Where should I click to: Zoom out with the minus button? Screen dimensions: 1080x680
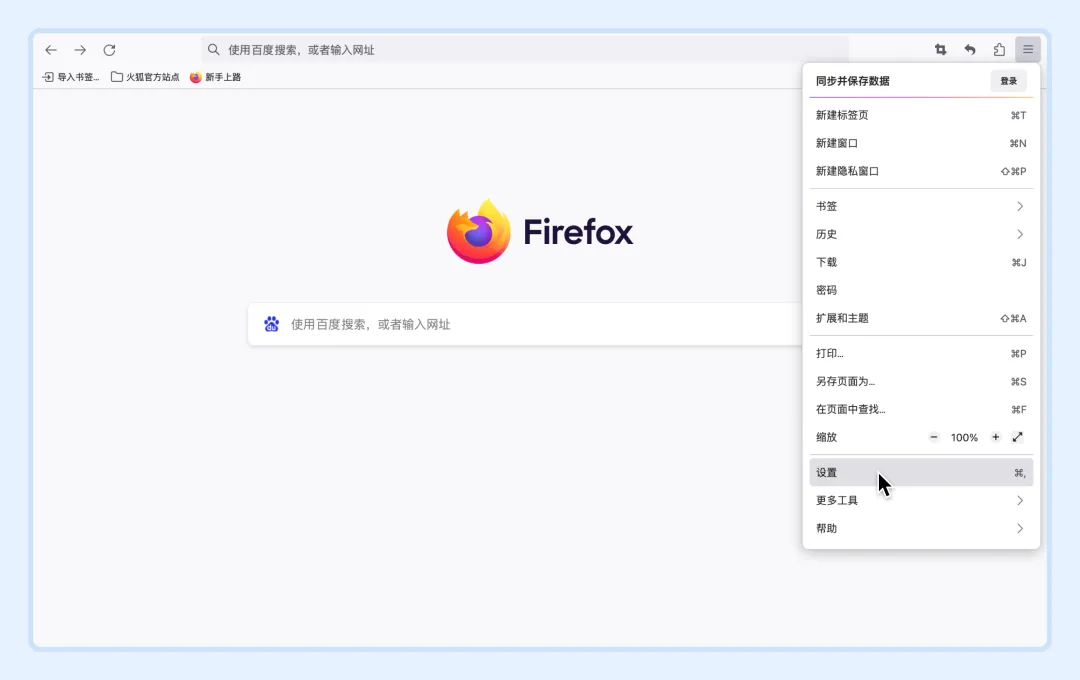934,437
